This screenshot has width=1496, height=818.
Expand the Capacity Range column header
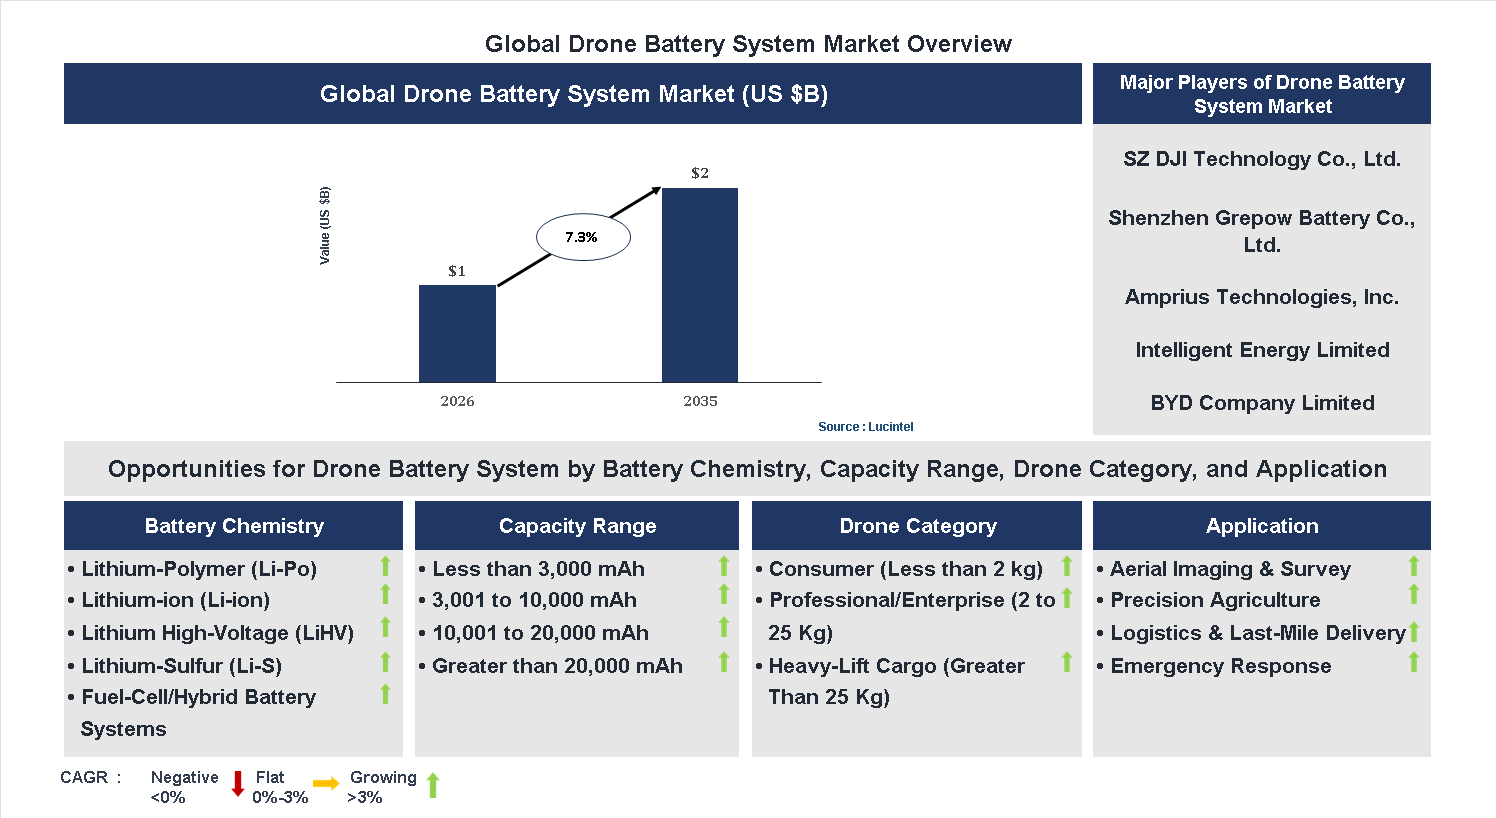coord(577,525)
